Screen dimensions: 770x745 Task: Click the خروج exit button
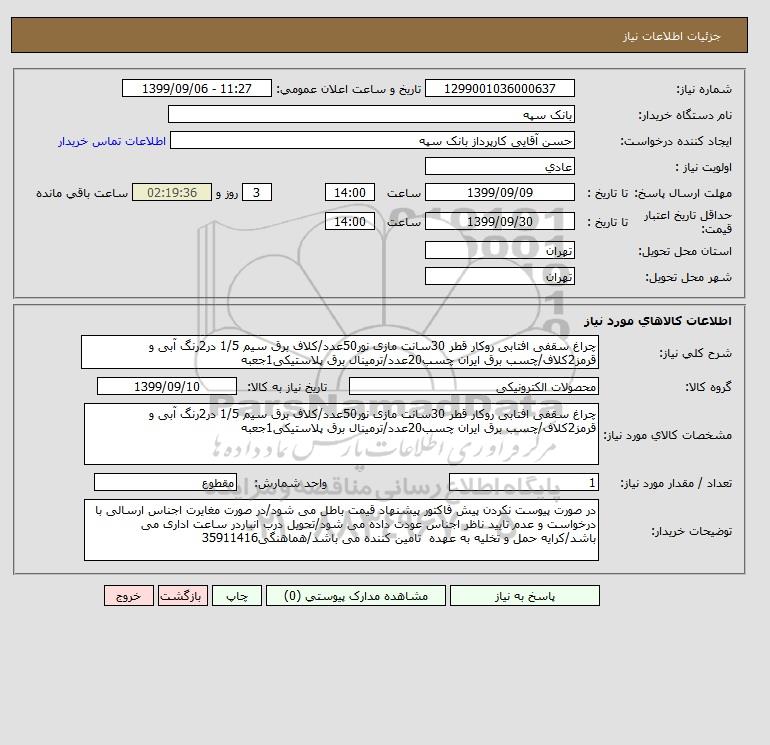coord(129,596)
